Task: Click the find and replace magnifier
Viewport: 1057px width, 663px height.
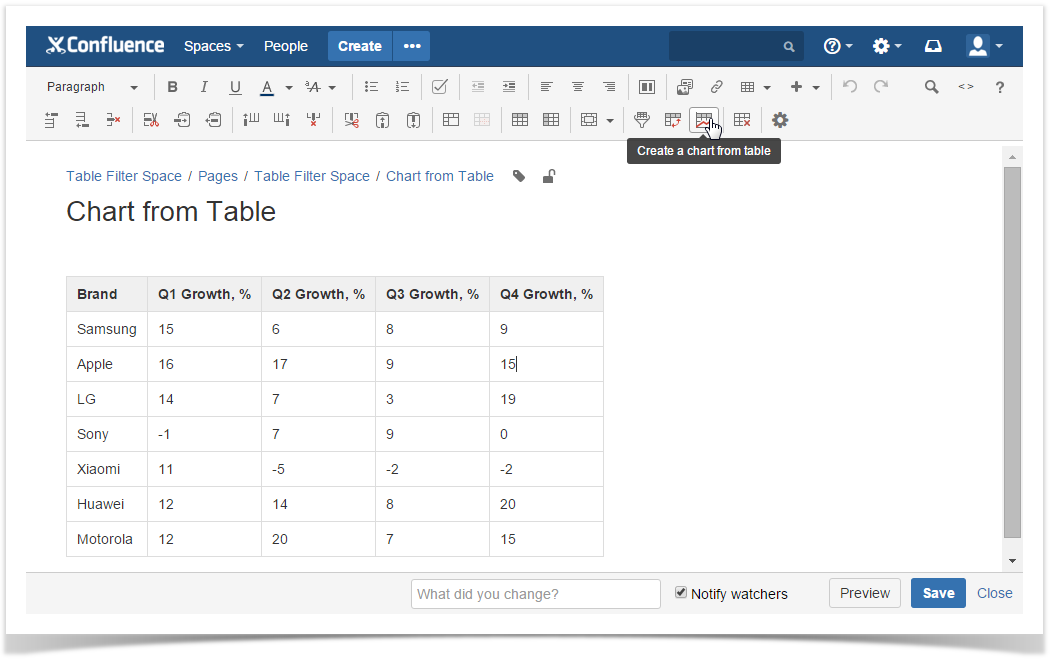Action: [932, 87]
